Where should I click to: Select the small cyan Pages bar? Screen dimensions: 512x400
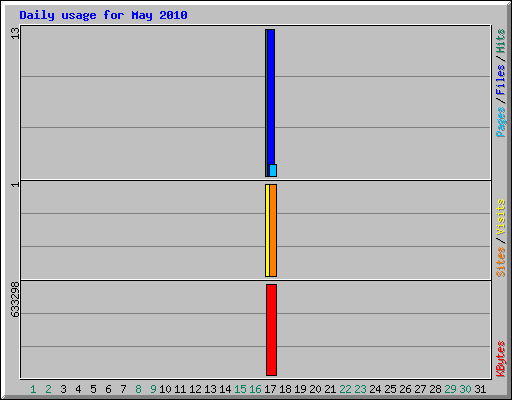[x=273, y=170]
